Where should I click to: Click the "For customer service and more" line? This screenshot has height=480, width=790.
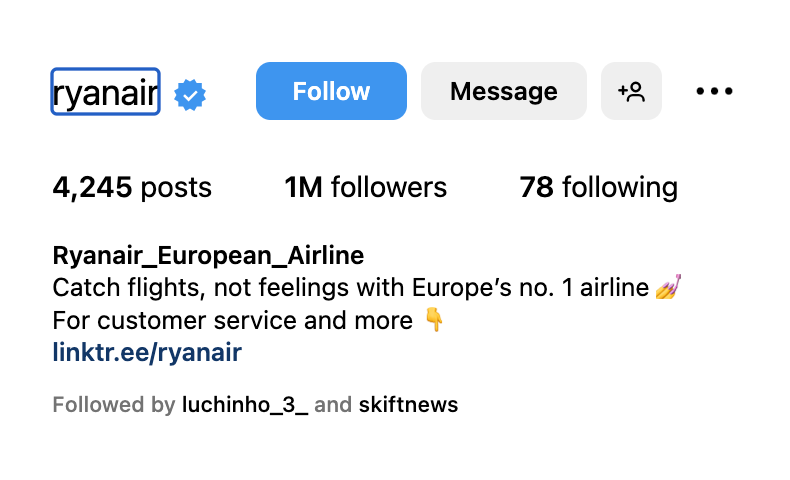232,321
